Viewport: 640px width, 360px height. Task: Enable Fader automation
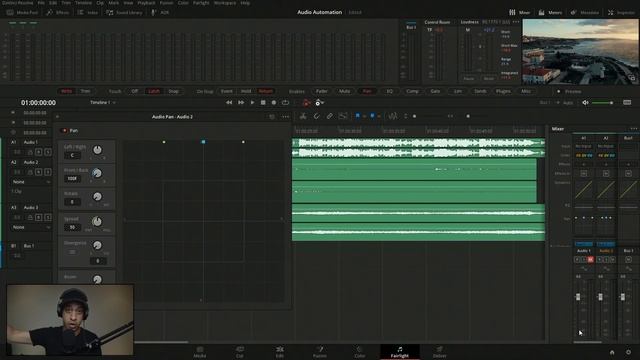(322, 91)
